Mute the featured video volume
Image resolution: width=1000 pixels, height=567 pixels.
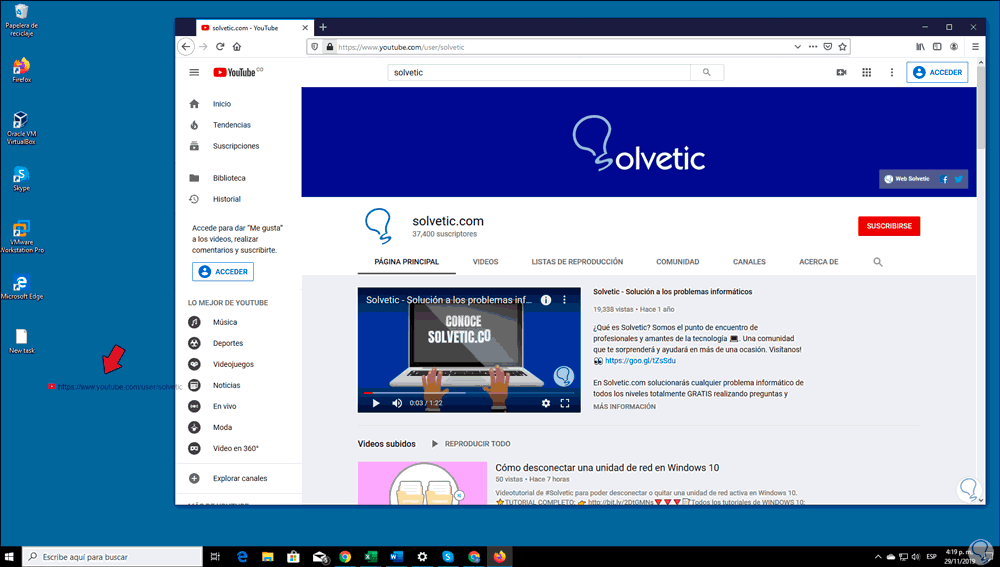click(x=397, y=403)
